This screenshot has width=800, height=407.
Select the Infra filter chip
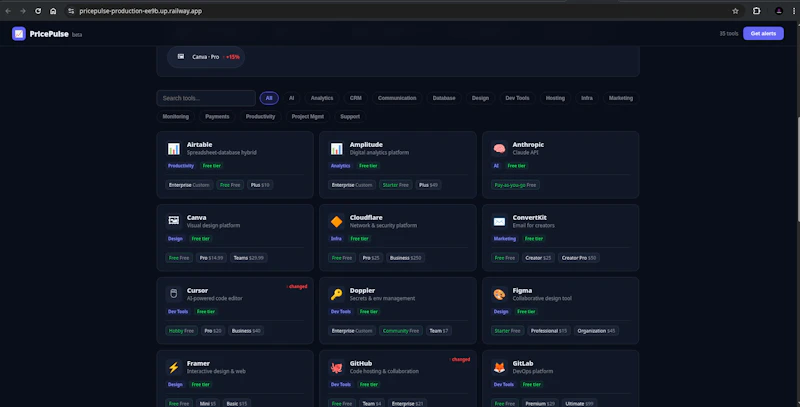click(587, 98)
